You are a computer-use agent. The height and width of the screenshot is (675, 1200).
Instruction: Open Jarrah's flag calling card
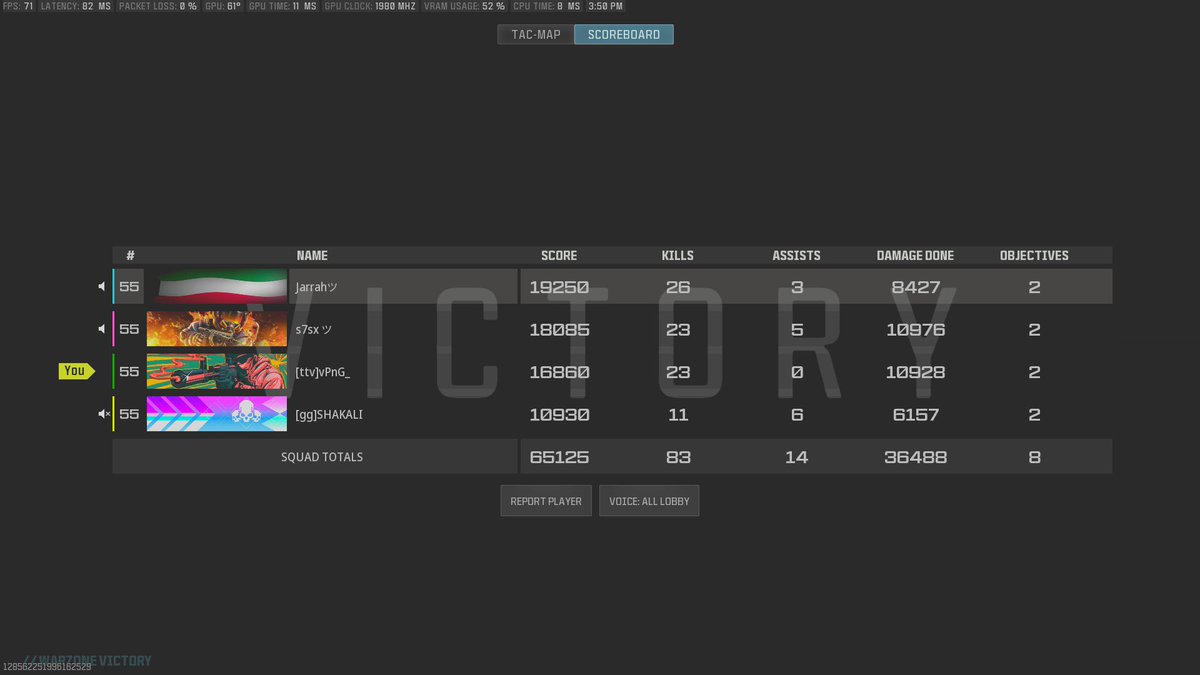(x=217, y=287)
